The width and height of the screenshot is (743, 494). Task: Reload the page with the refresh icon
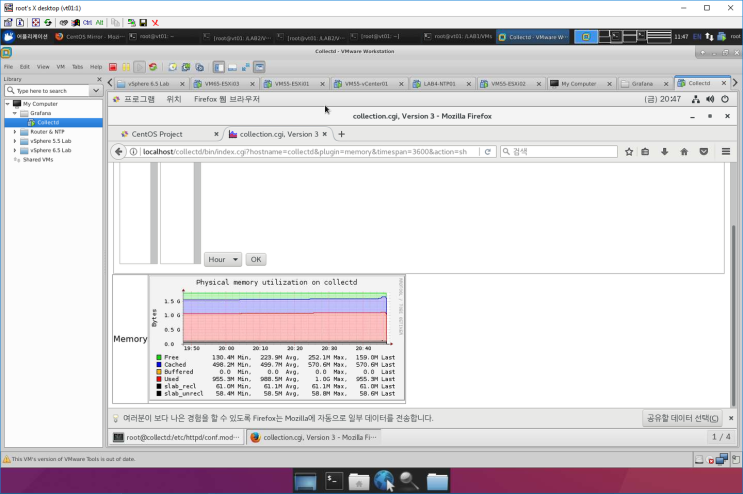(488, 152)
